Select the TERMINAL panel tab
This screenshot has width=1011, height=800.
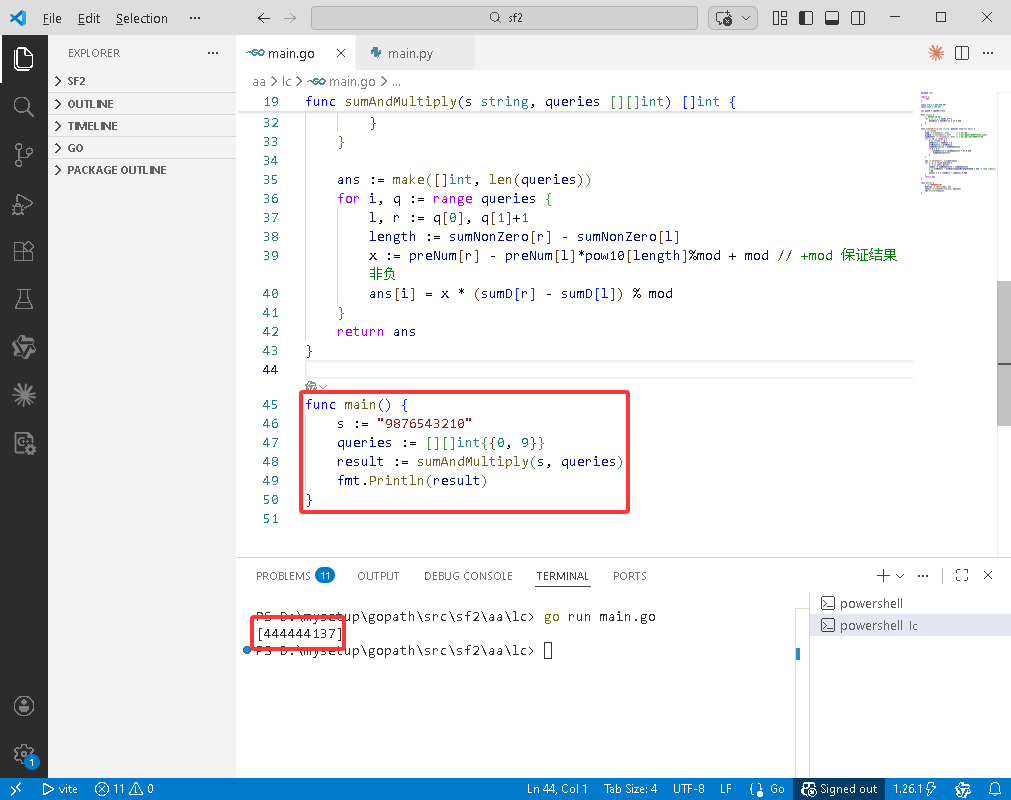point(562,575)
